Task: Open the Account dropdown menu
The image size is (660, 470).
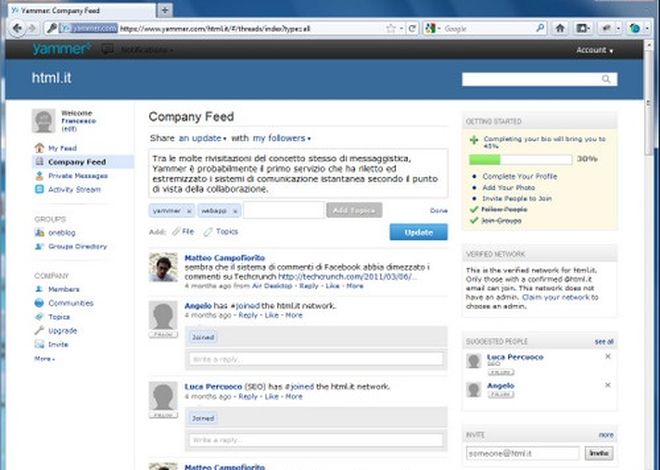Action: (x=594, y=50)
